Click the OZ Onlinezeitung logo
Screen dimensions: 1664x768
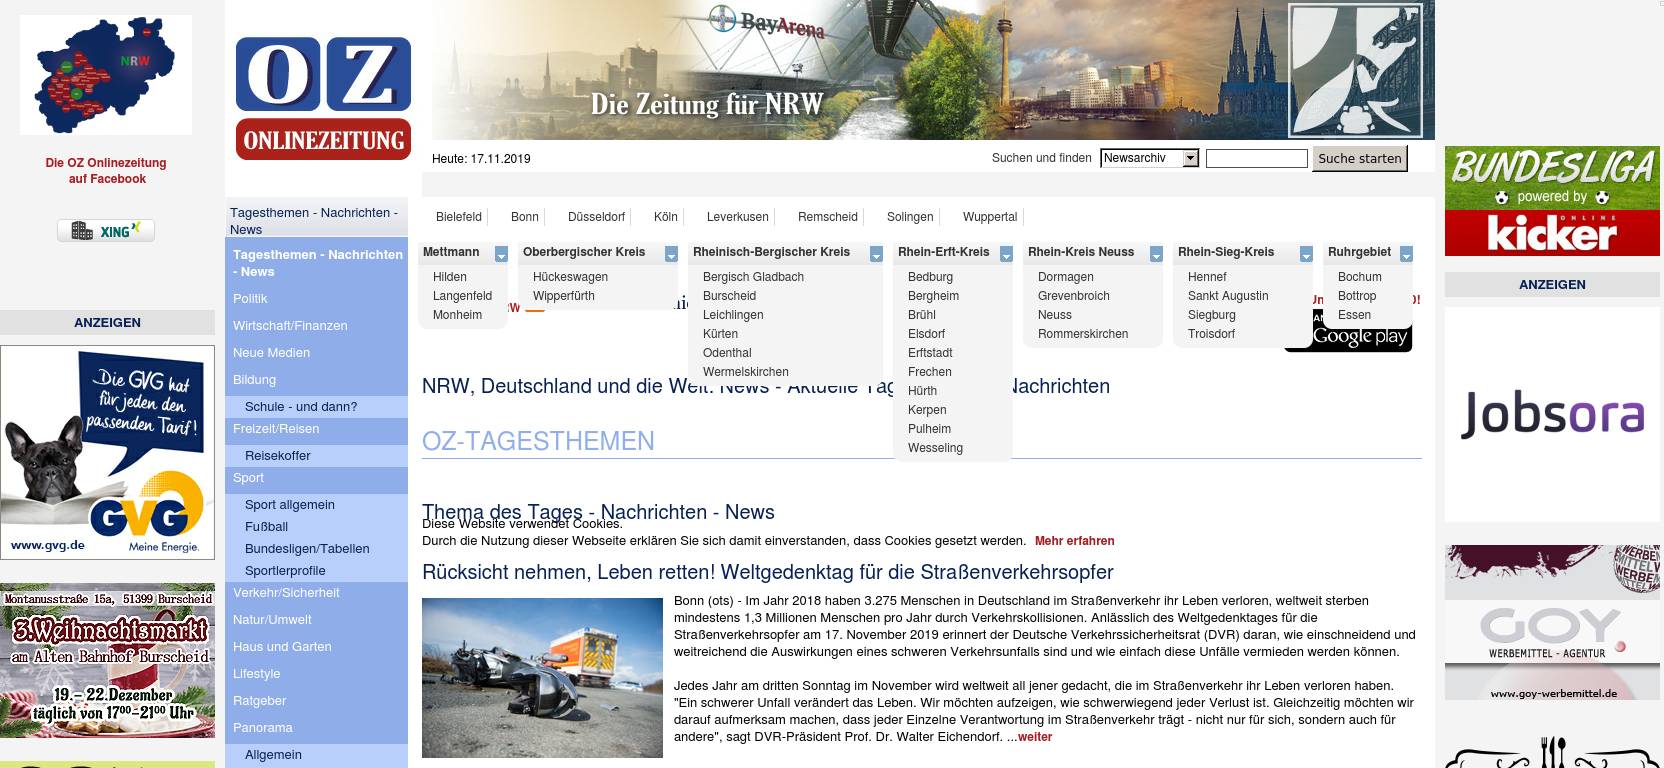pyautogui.click(x=323, y=99)
